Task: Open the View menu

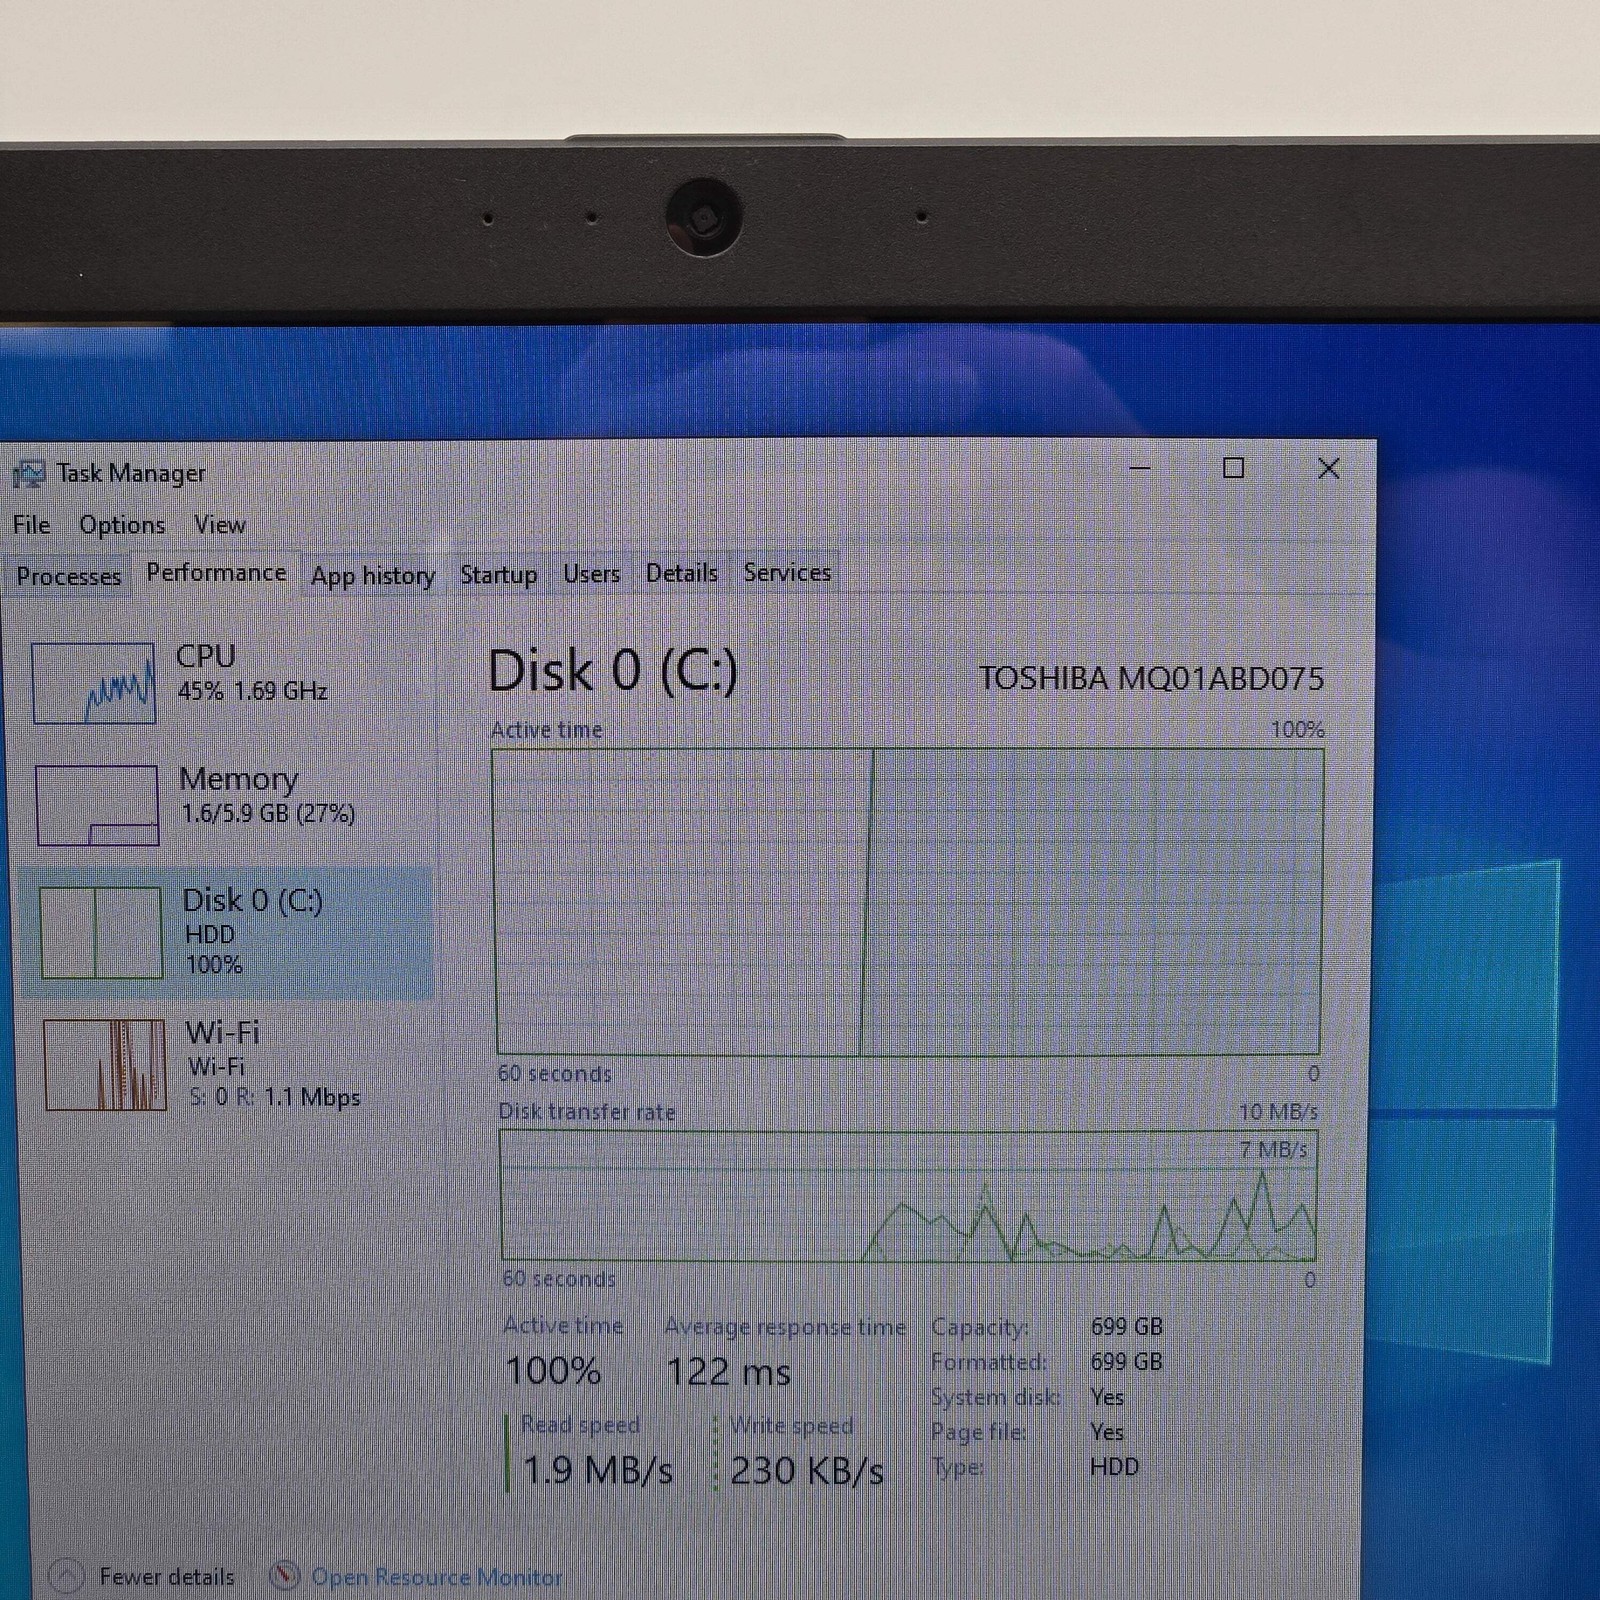Action: (x=220, y=525)
